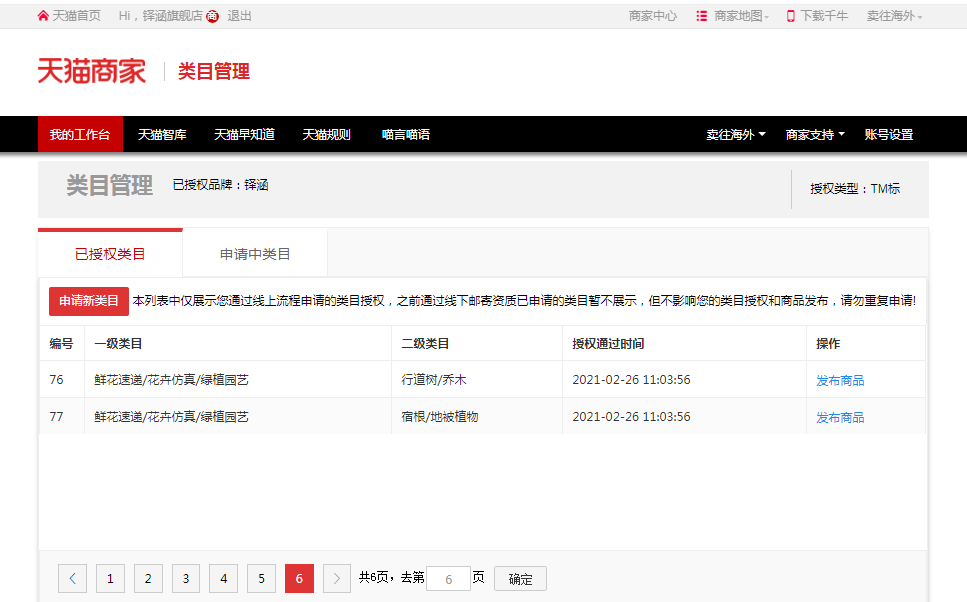This screenshot has width=967, height=602.
Task: Open 天猫规则 in the navigation bar
Action: pyautogui.click(x=326, y=134)
